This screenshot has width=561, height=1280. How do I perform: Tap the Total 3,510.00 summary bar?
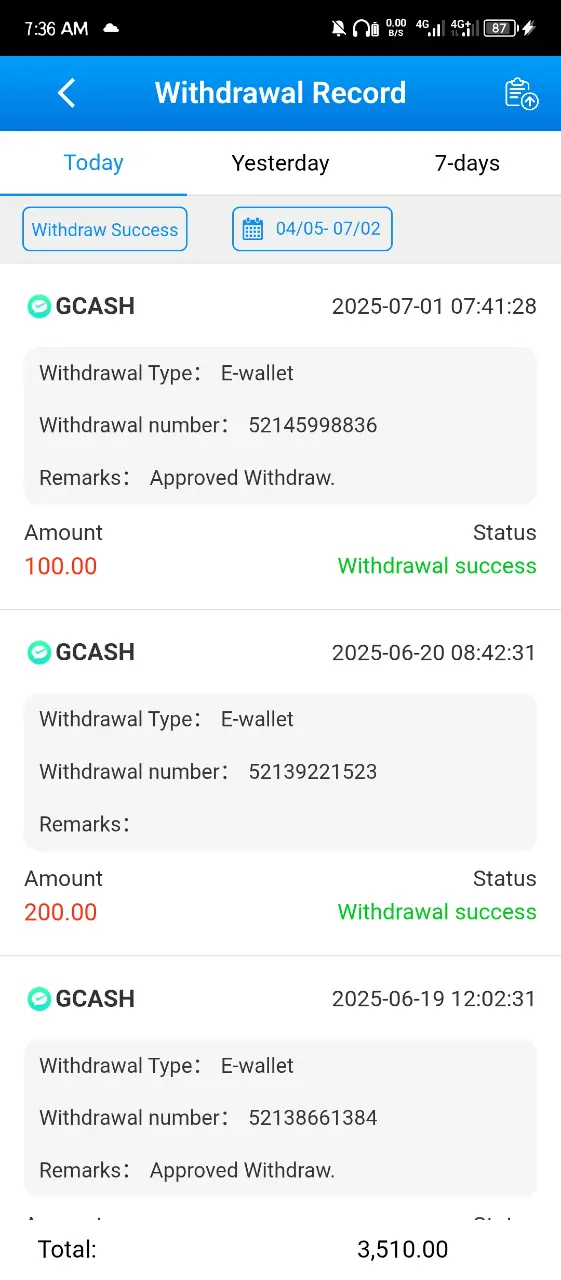click(x=280, y=1249)
